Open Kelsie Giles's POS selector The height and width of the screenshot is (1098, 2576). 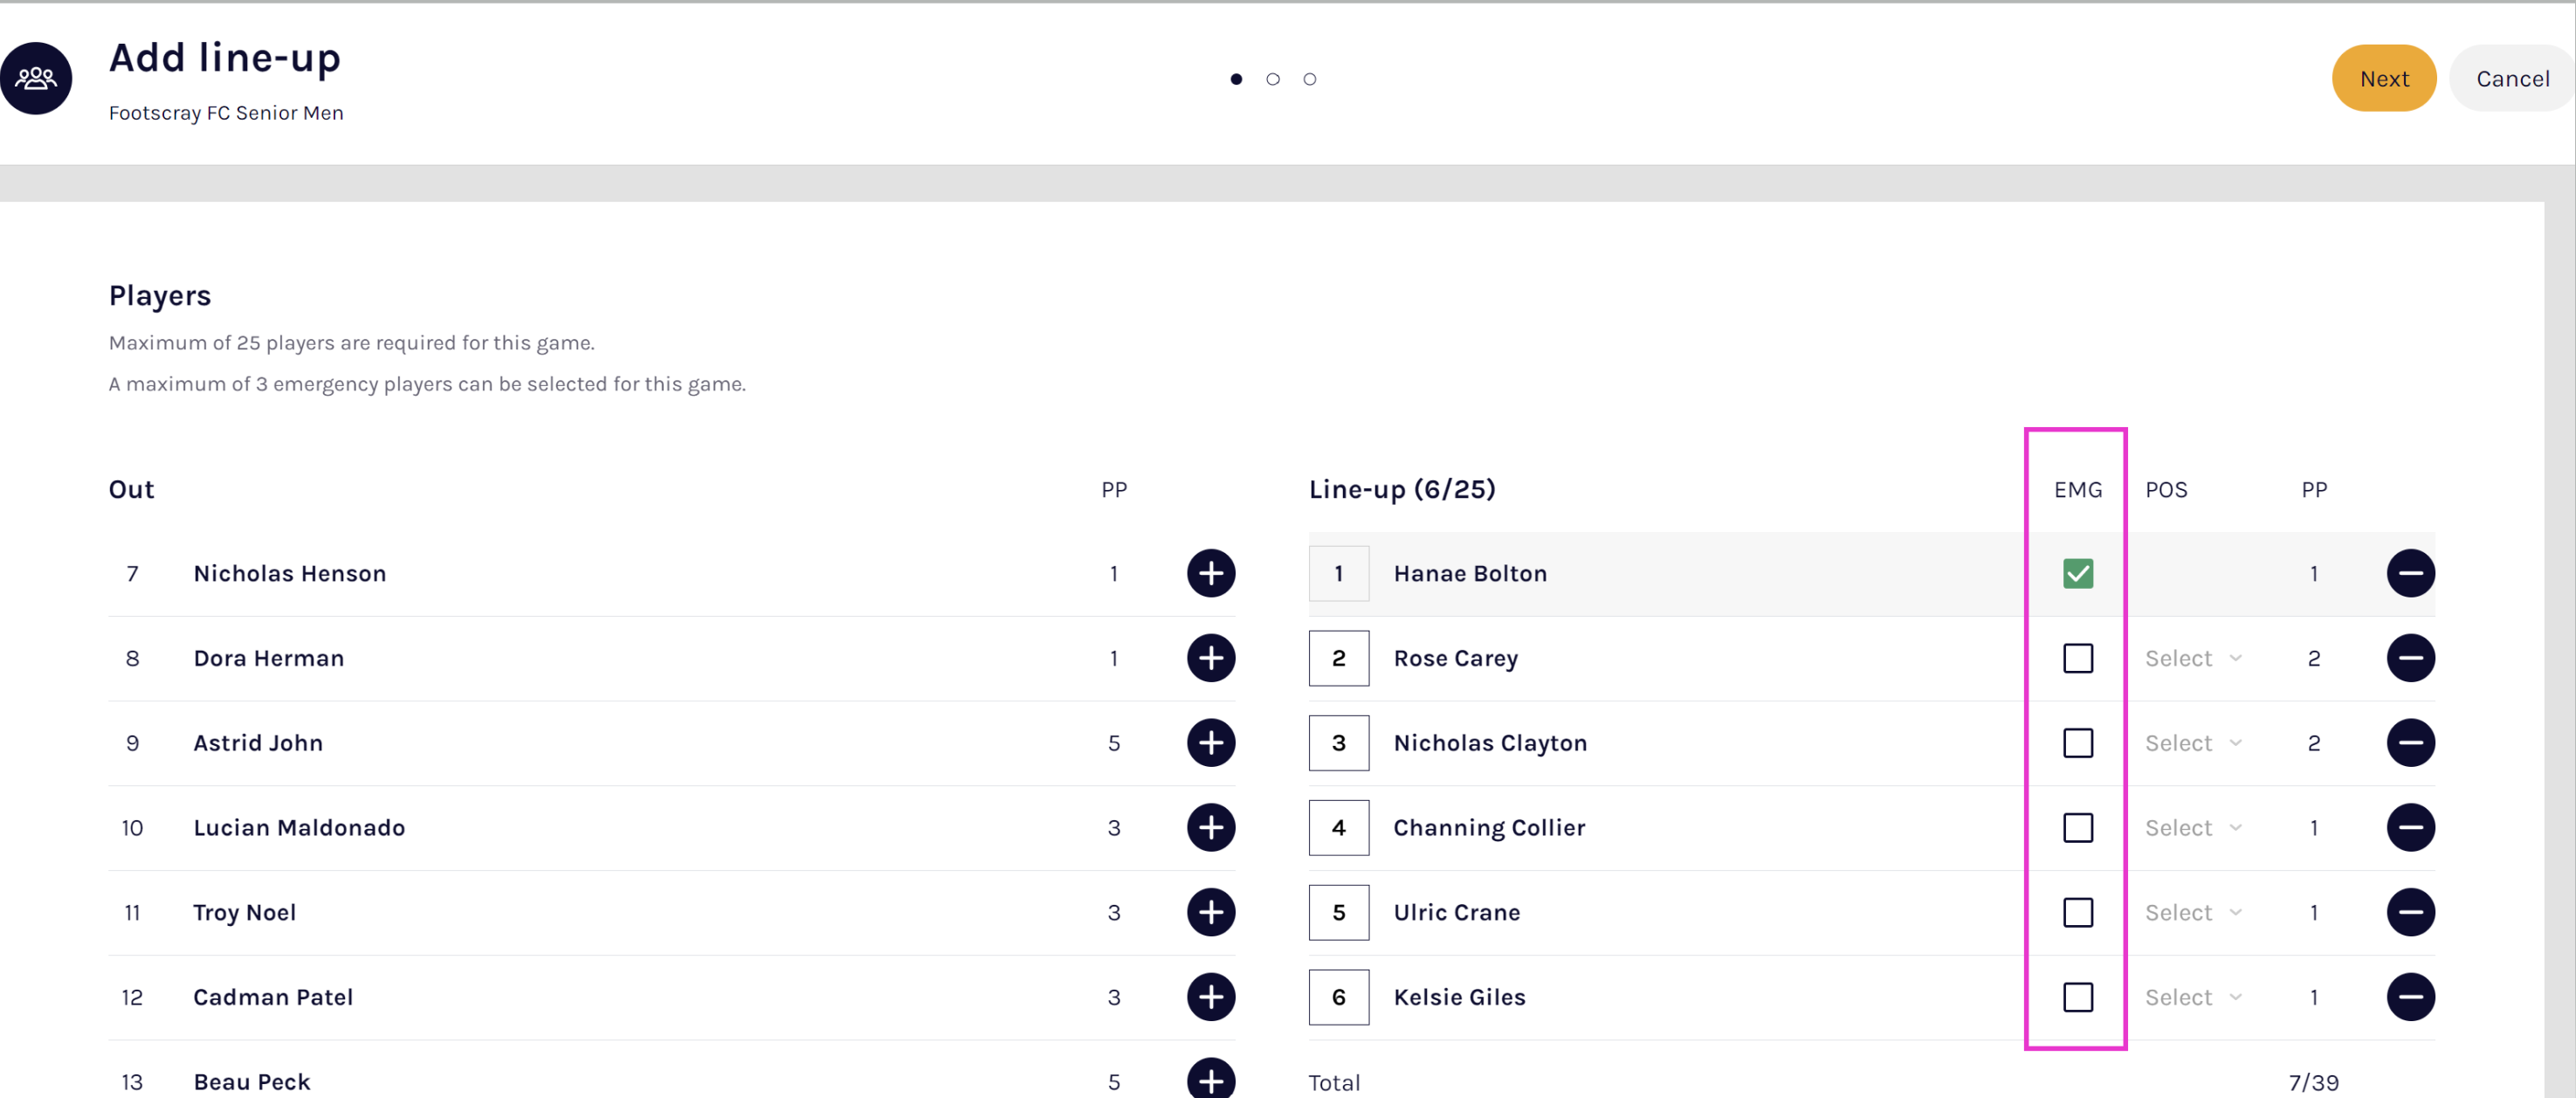[2192, 996]
